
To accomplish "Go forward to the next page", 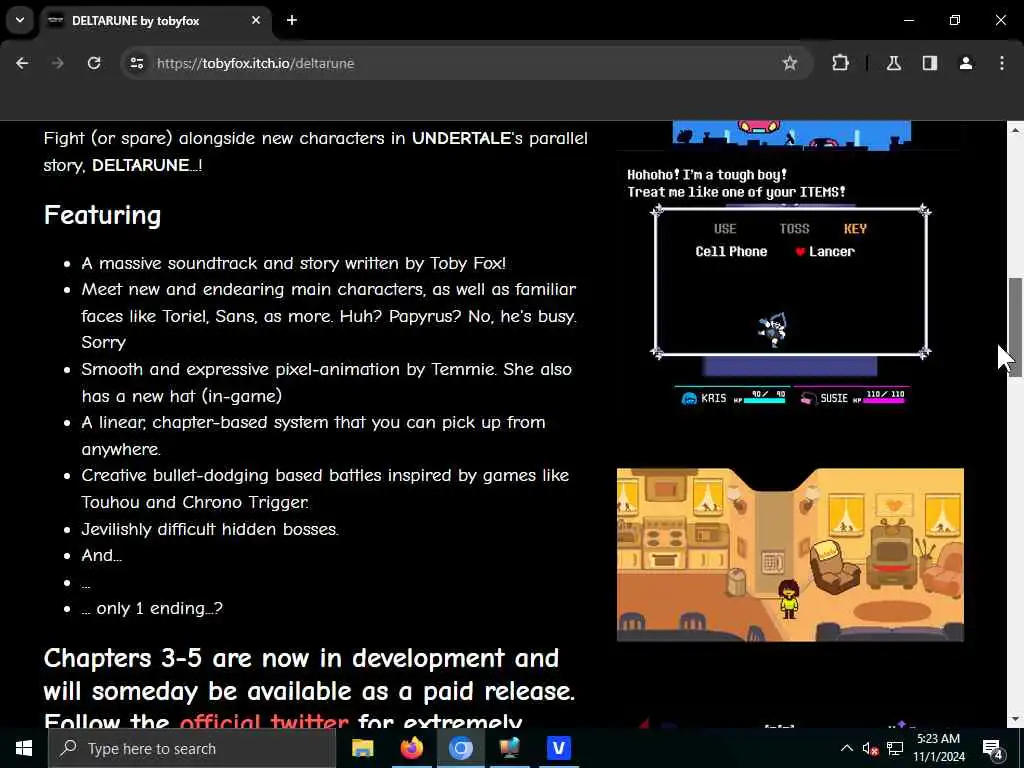I will pos(58,63).
